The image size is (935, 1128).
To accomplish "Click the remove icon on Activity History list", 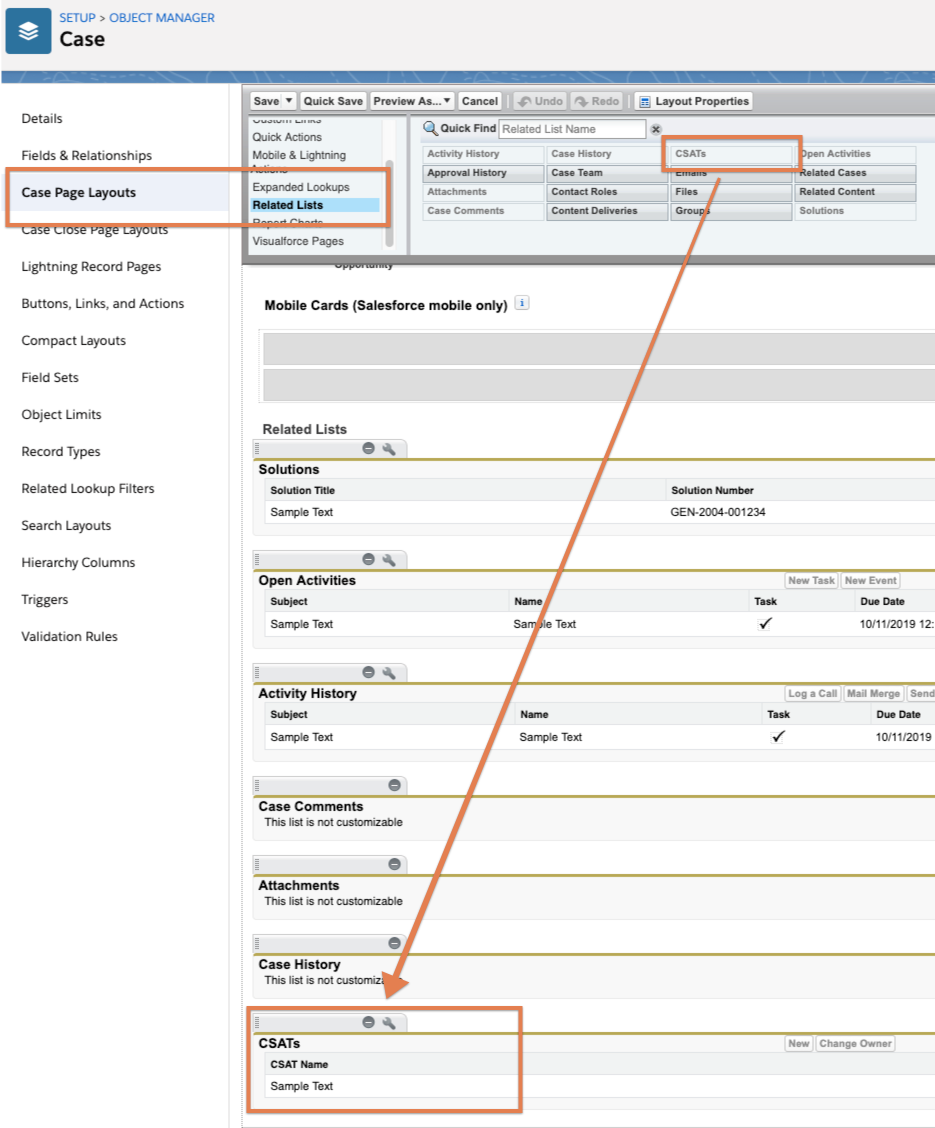I will (x=368, y=673).
